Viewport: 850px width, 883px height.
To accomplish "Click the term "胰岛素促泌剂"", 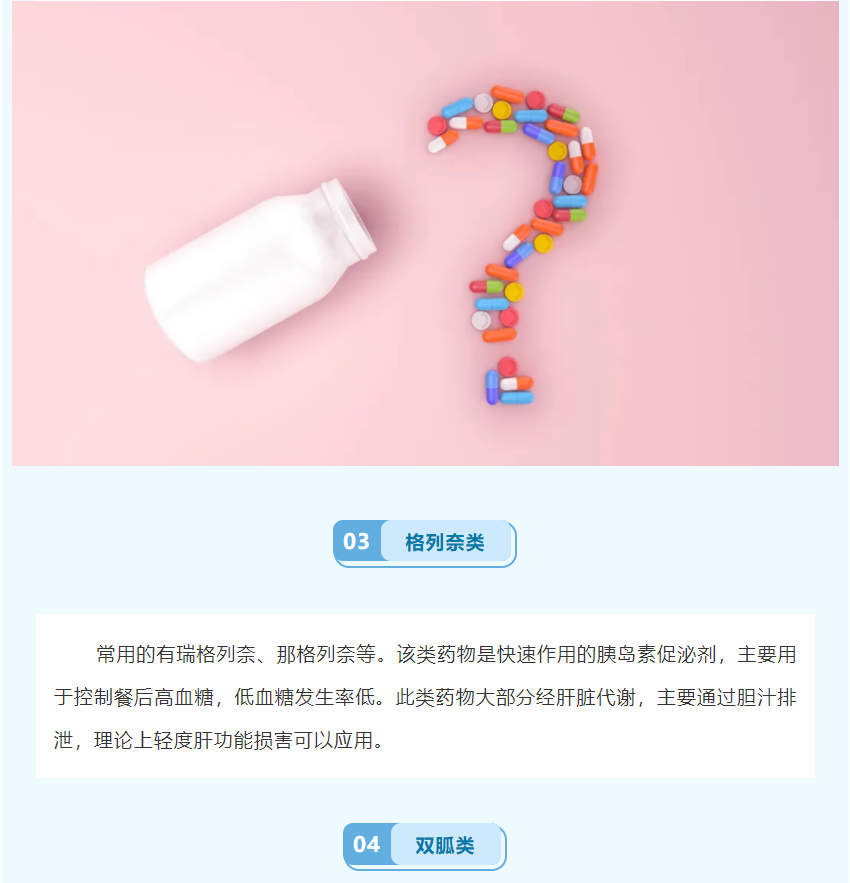I will pos(656,654).
